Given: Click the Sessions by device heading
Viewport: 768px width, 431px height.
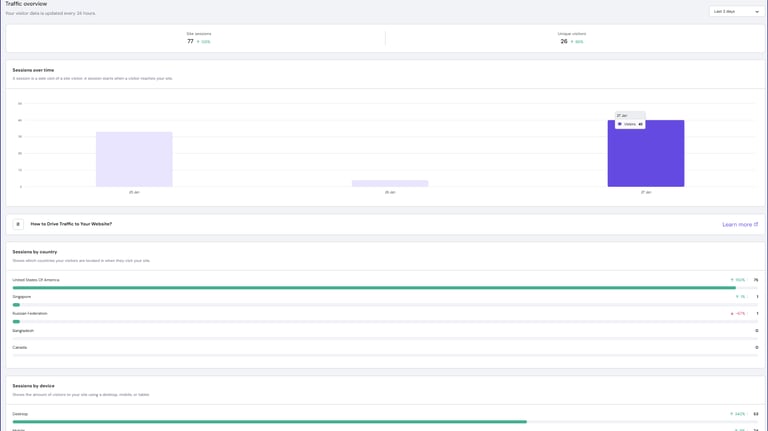Looking at the screenshot, I should pyautogui.click(x=33, y=386).
